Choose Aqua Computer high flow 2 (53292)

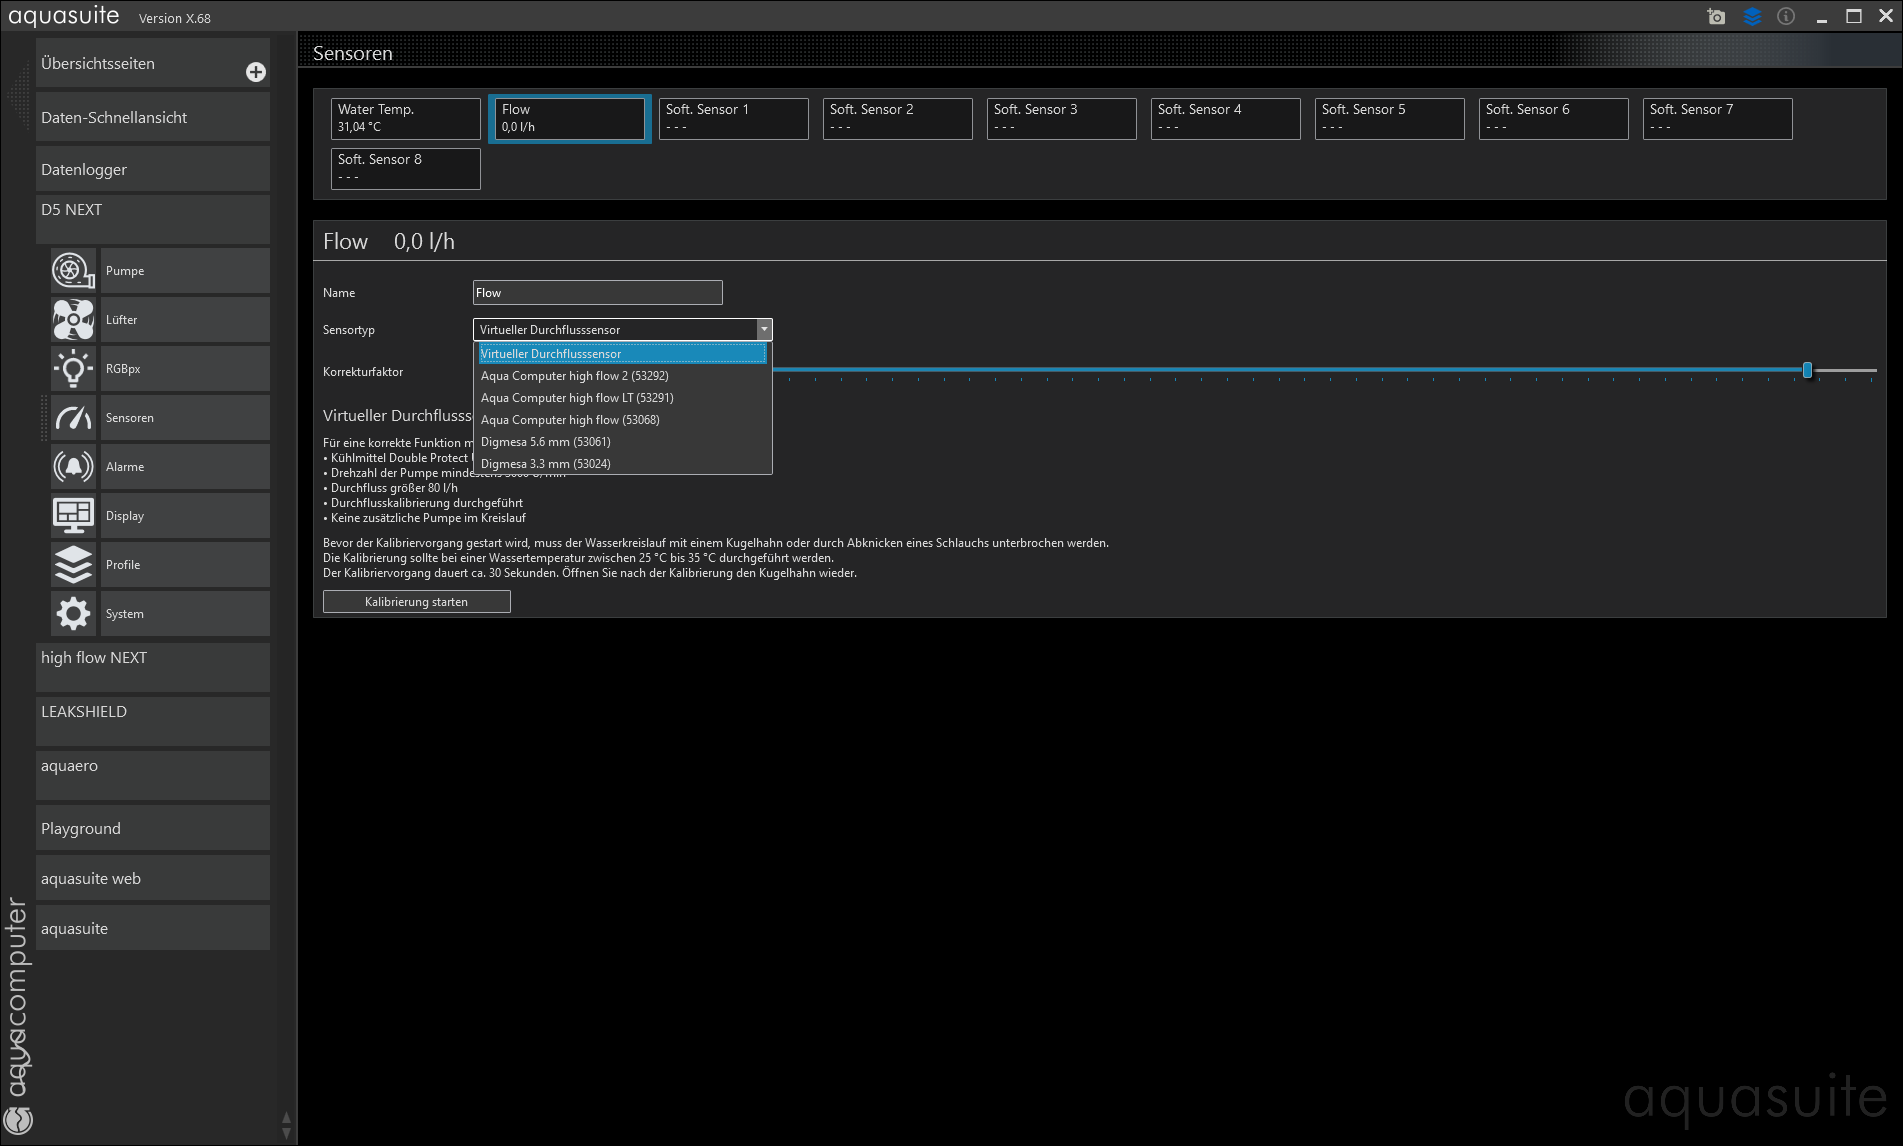pos(574,376)
